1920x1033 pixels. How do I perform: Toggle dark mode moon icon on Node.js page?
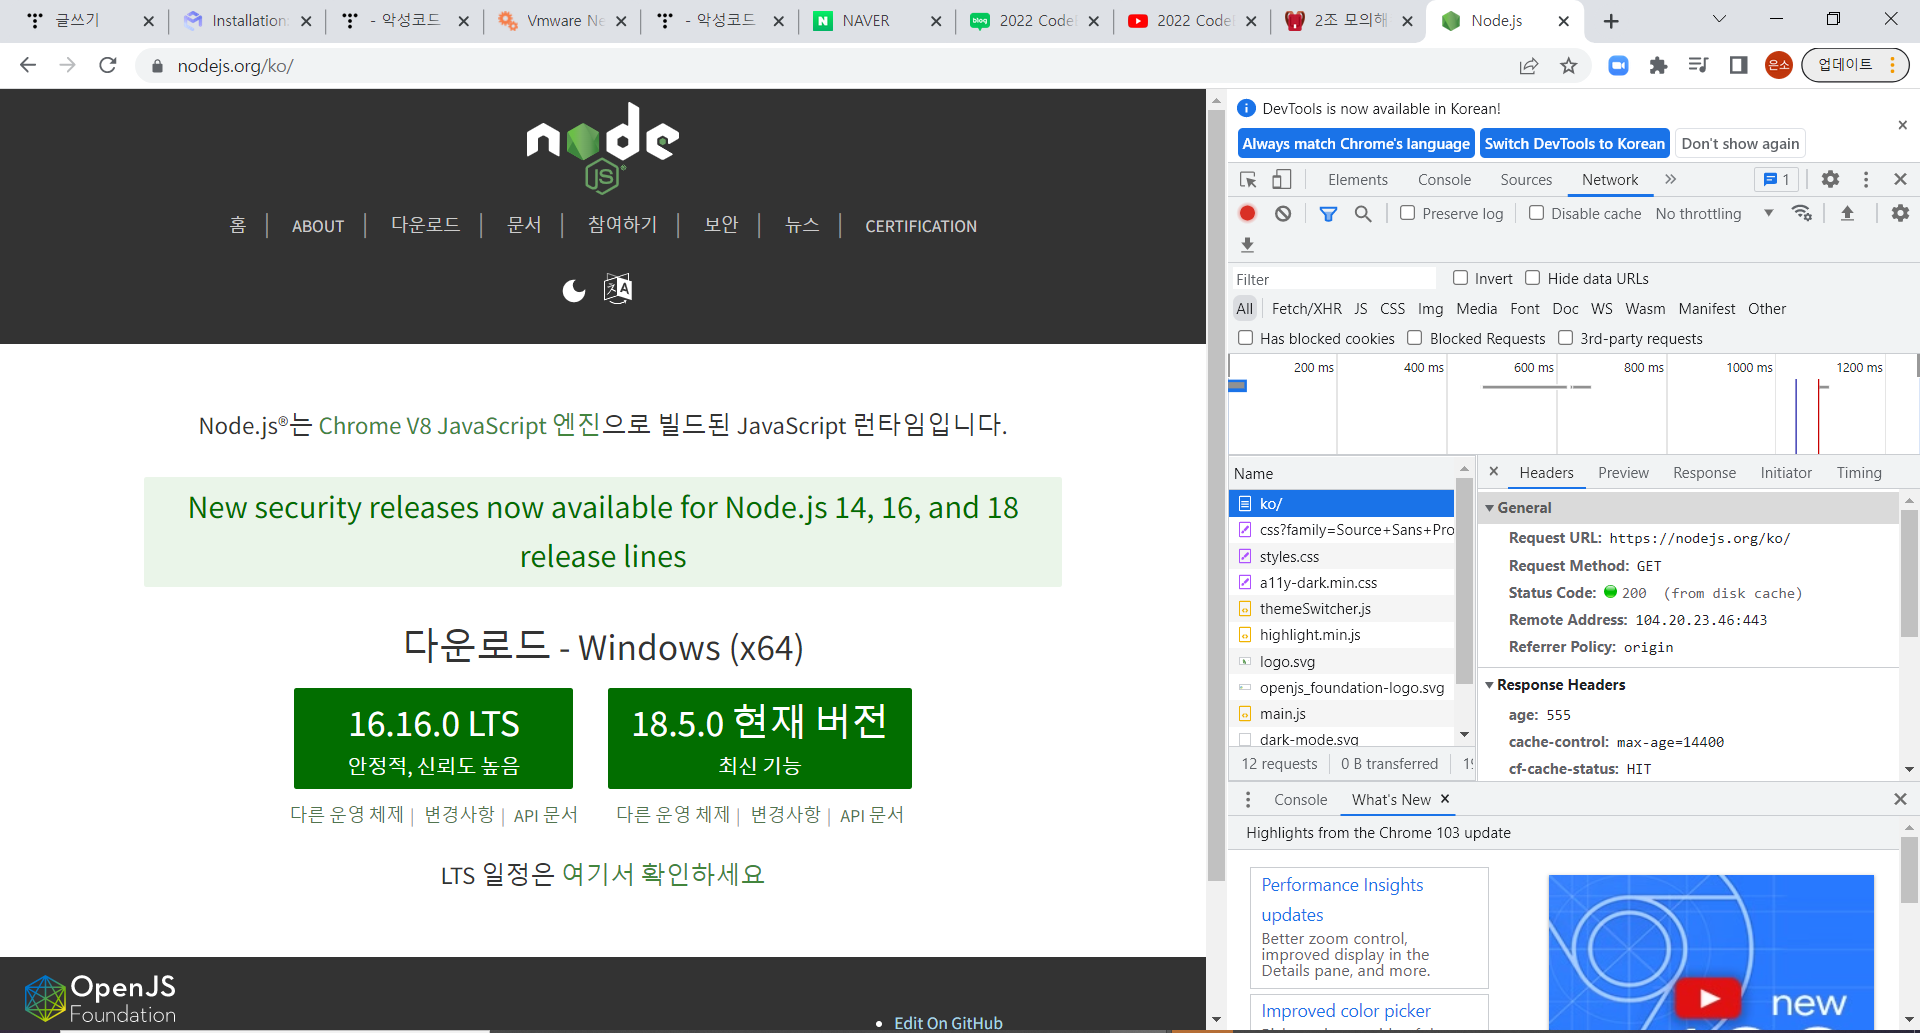pos(574,290)
